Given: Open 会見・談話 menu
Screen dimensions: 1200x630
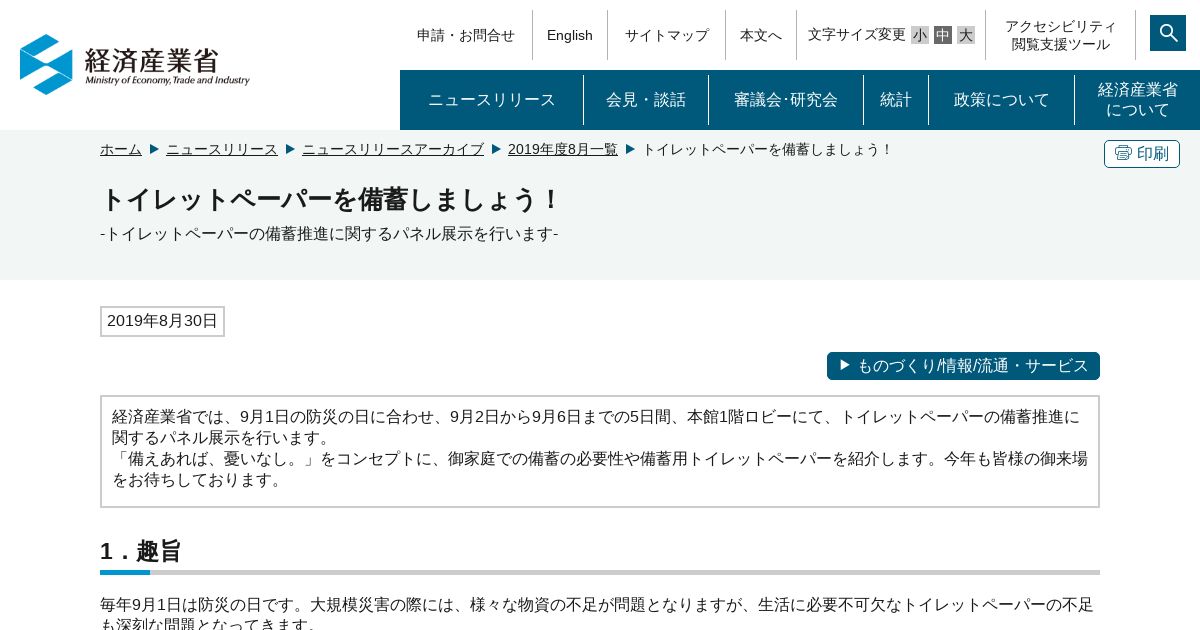Looking at the screenshot, I should coord(646,100).
